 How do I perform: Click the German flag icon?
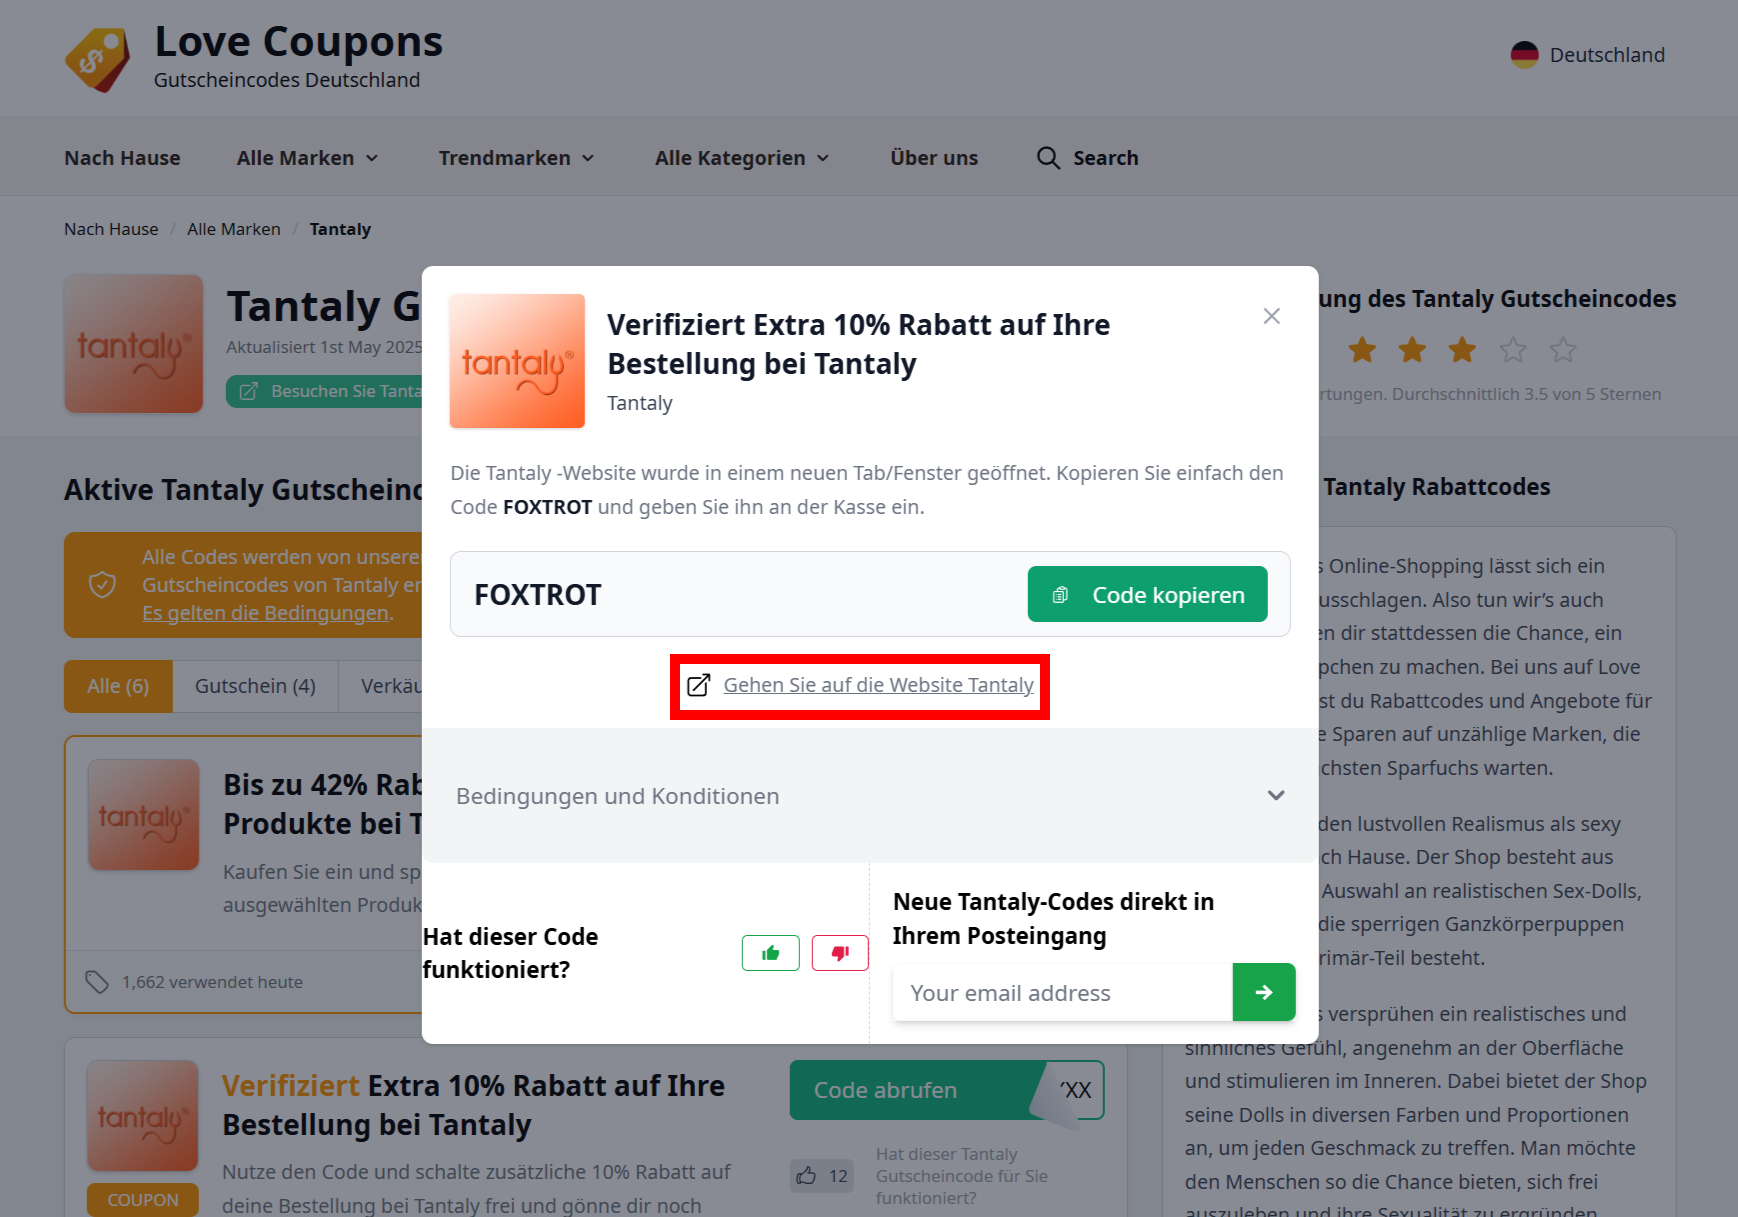1524,55
